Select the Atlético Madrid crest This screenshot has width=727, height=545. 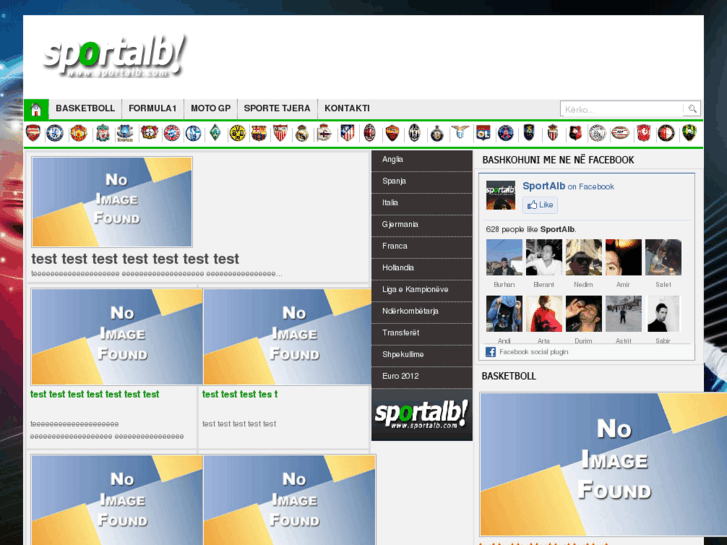click(347, 133)
